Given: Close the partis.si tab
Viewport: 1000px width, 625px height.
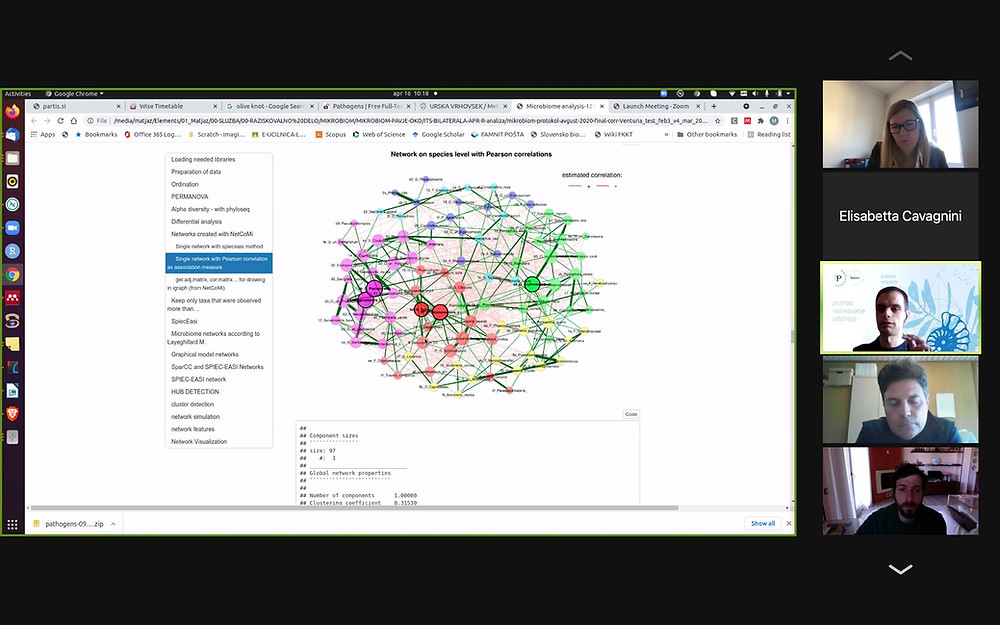Looking at the screenshot, I should coord(119,107).
